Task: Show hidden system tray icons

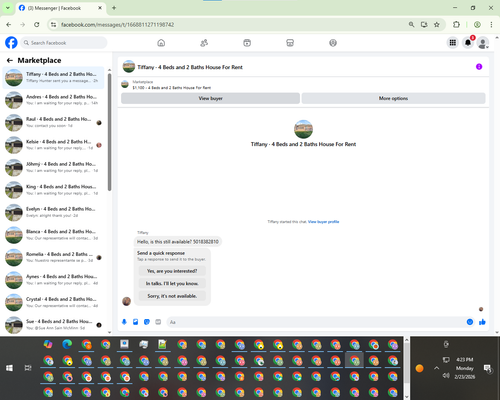Action: click(436, 368)
